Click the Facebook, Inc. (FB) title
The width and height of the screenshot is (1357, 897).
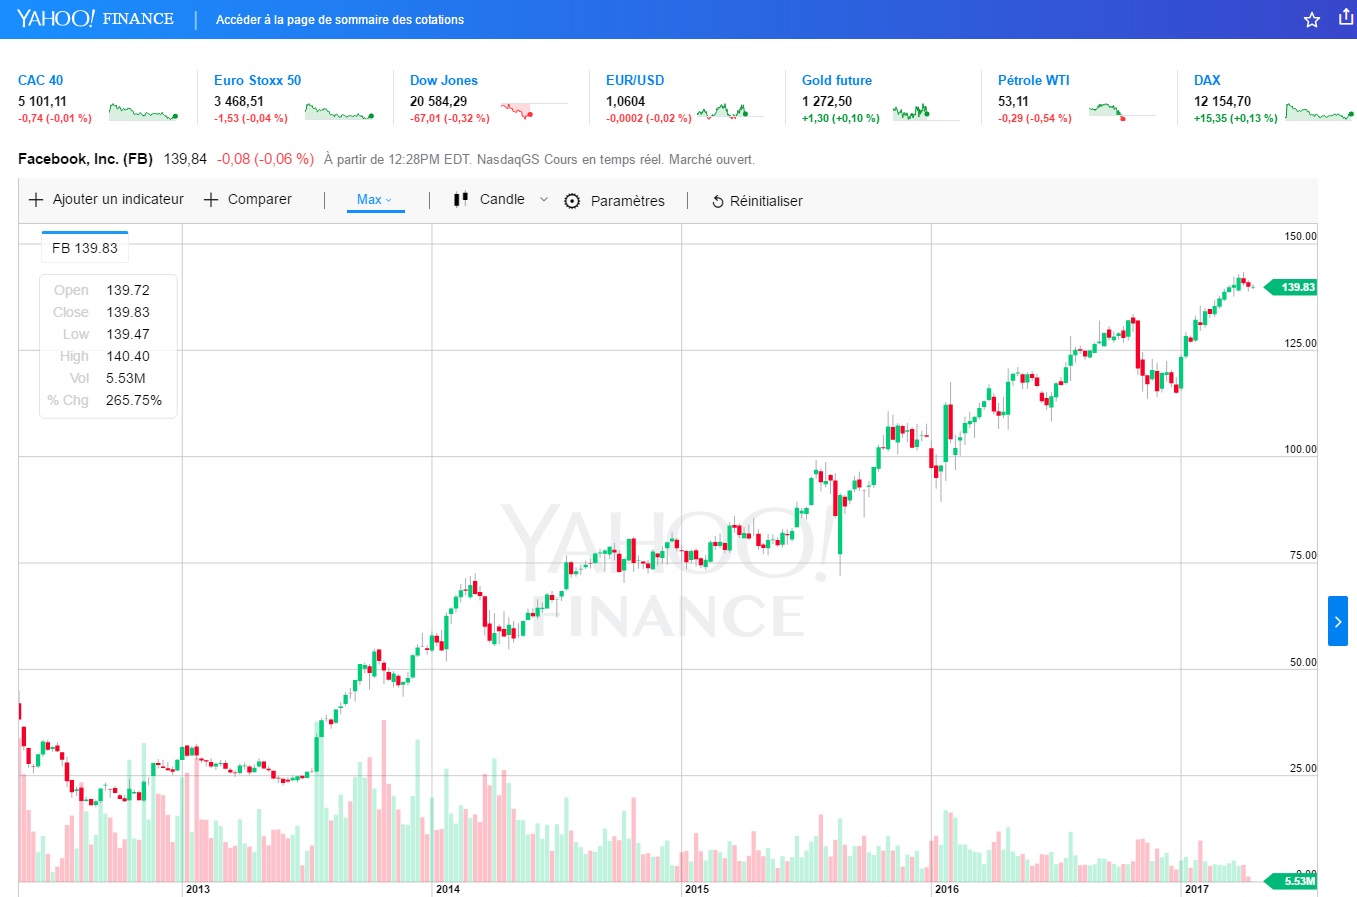pos(85,159)
